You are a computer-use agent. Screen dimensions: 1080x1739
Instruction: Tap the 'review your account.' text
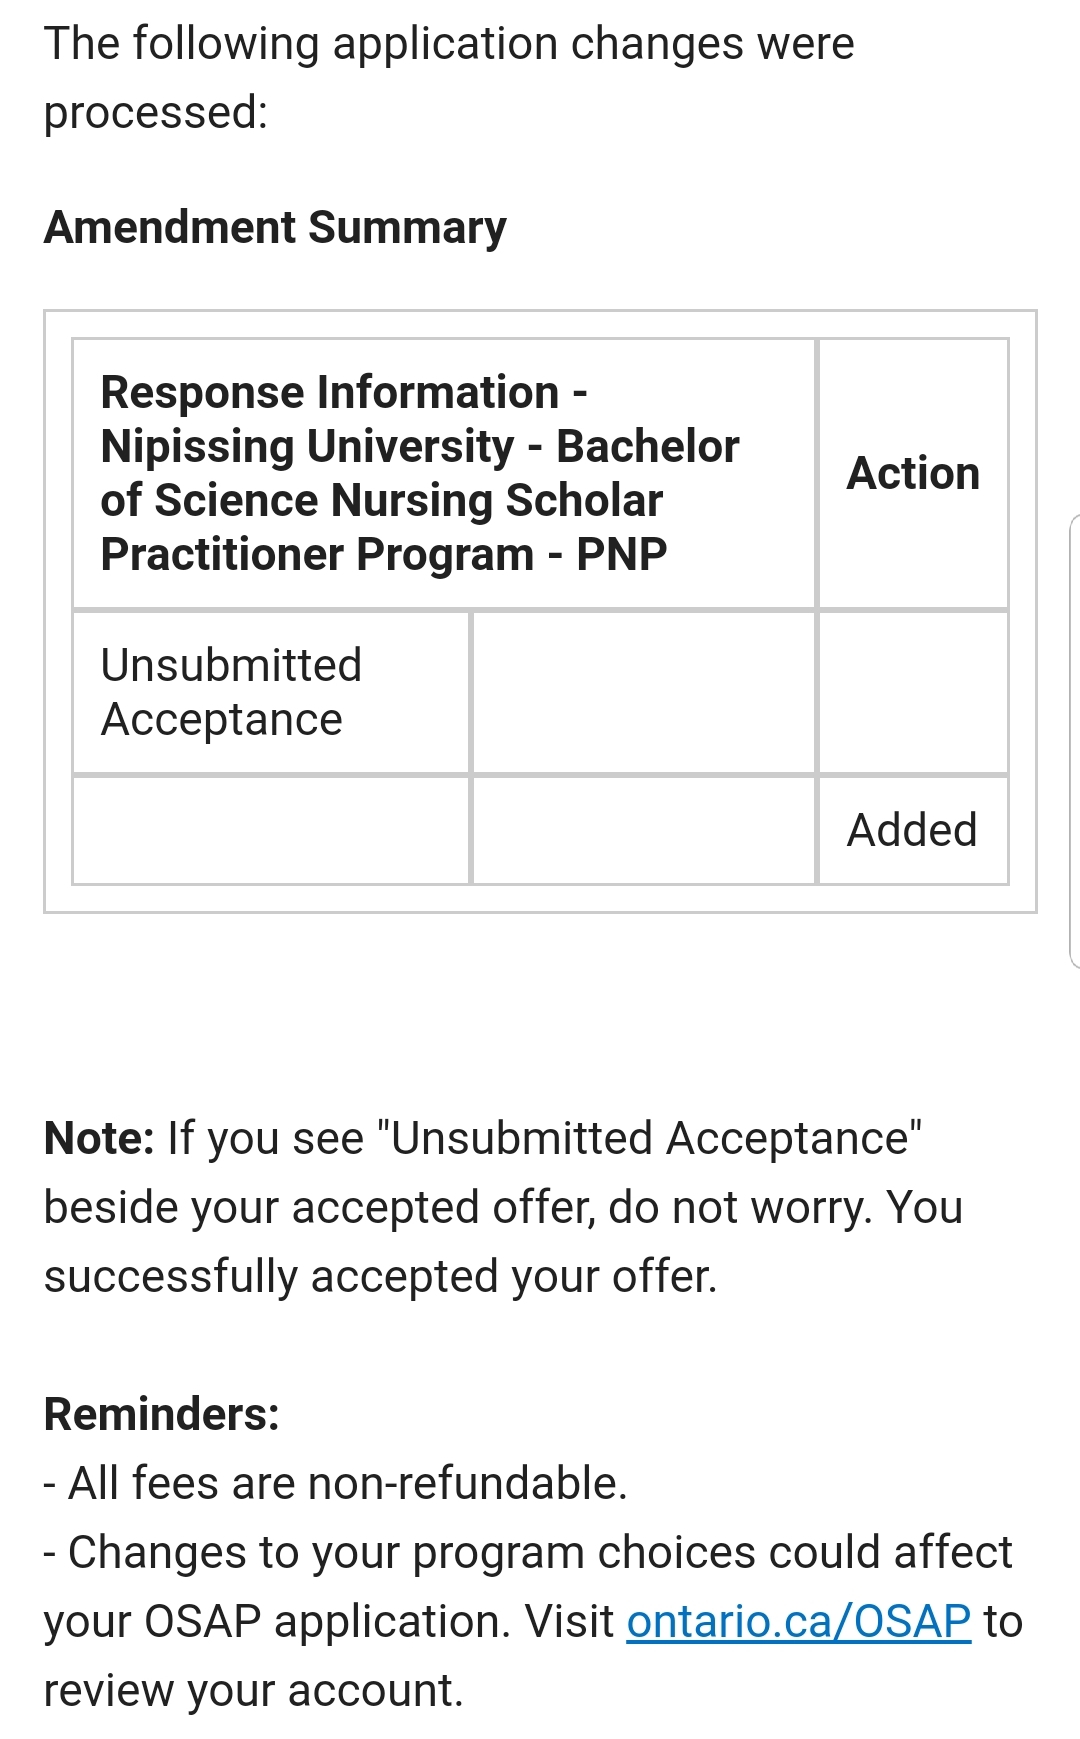253,1690
